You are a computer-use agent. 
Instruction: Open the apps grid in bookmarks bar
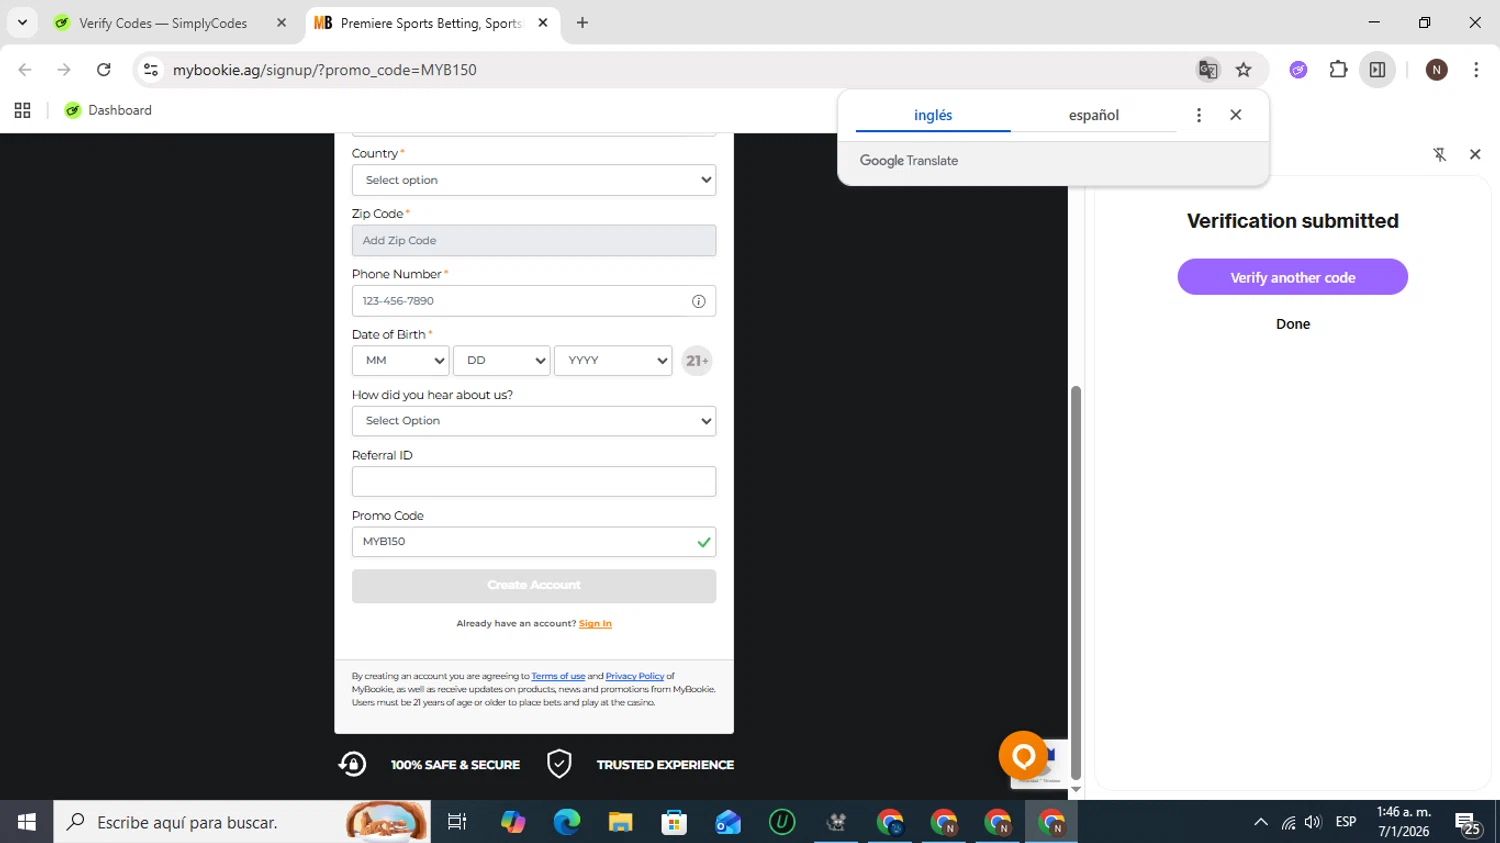click(22, 110)
